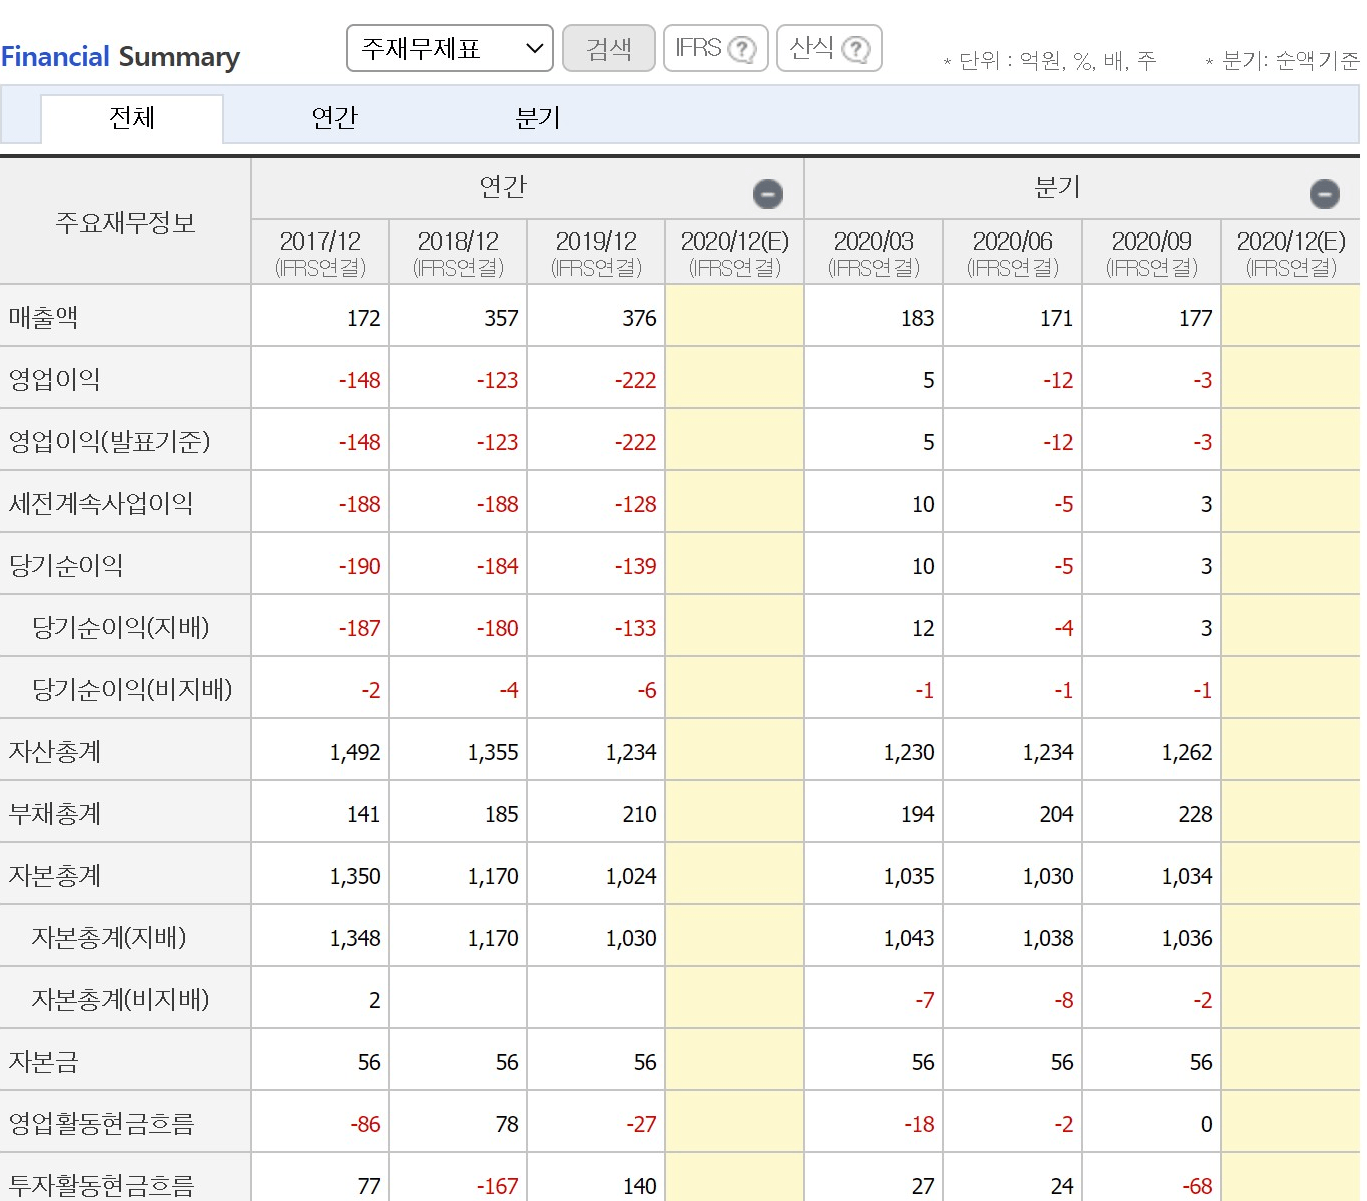The image size is (1367, 1201).
Task: Click the 영업이익(발표기준) row label
Action: point(109,441)
